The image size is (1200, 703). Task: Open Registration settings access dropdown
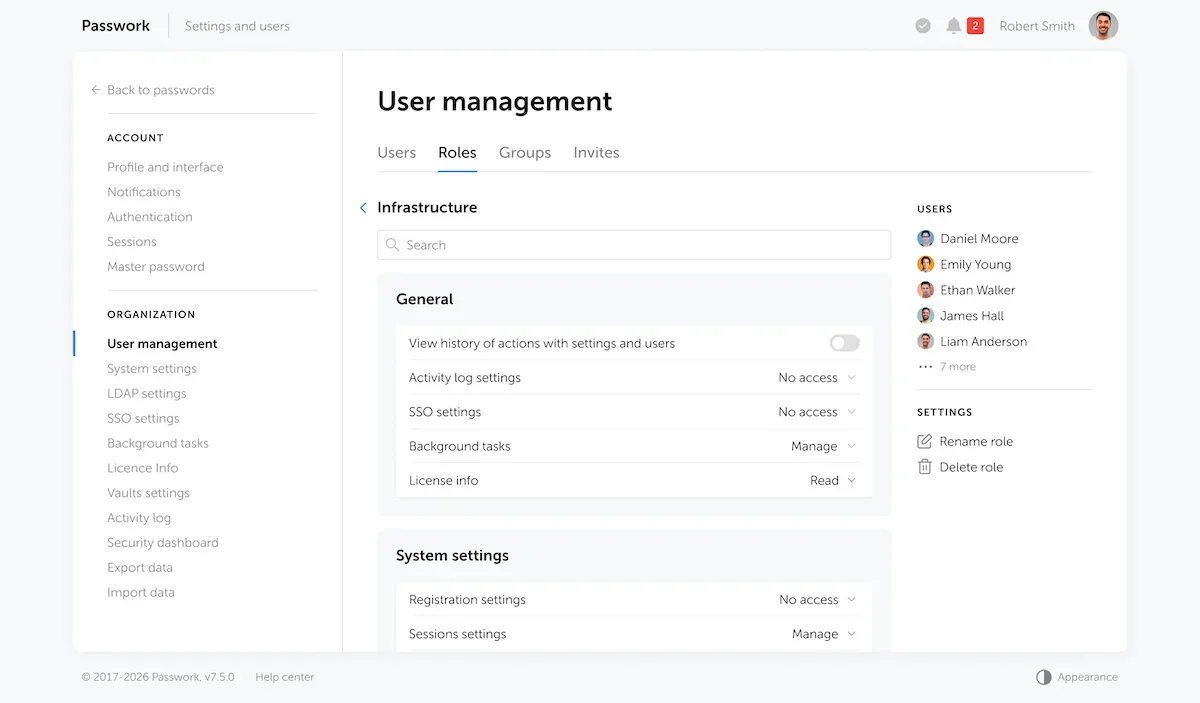click(x=818, y=600)
